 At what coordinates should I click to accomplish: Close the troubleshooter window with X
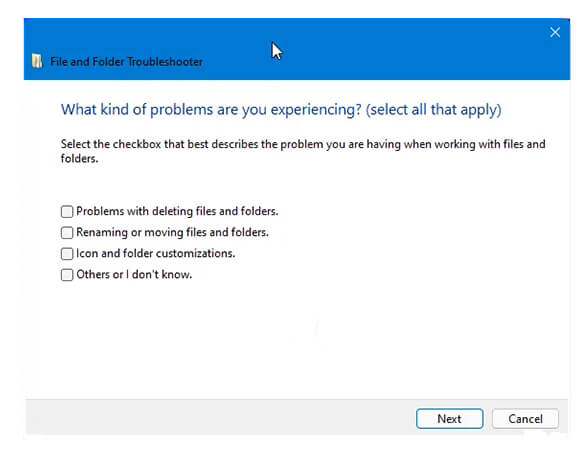(555, 32)
